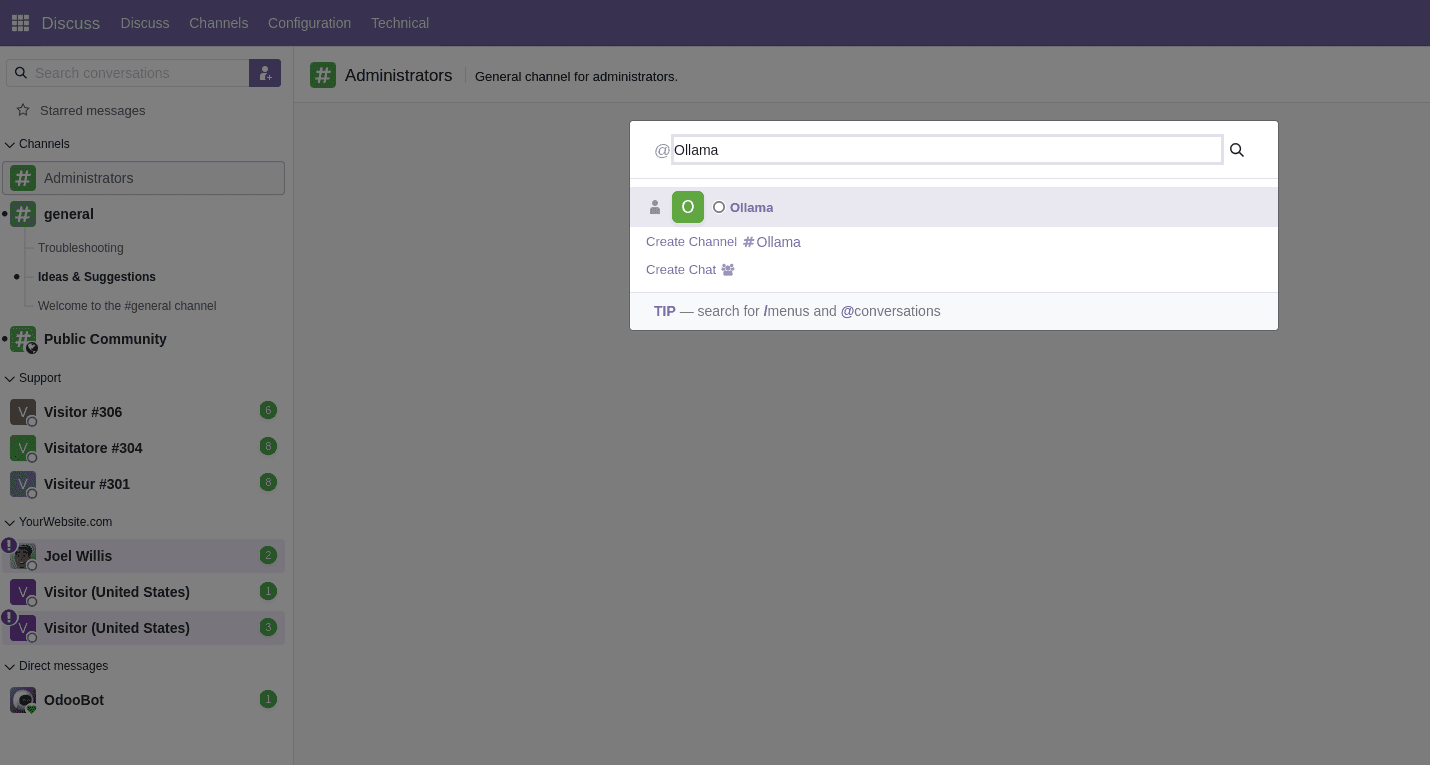The image size is (1430, 765).
Task: Click OdooBot's avatar in Direct messages
Action: (22, 699)
